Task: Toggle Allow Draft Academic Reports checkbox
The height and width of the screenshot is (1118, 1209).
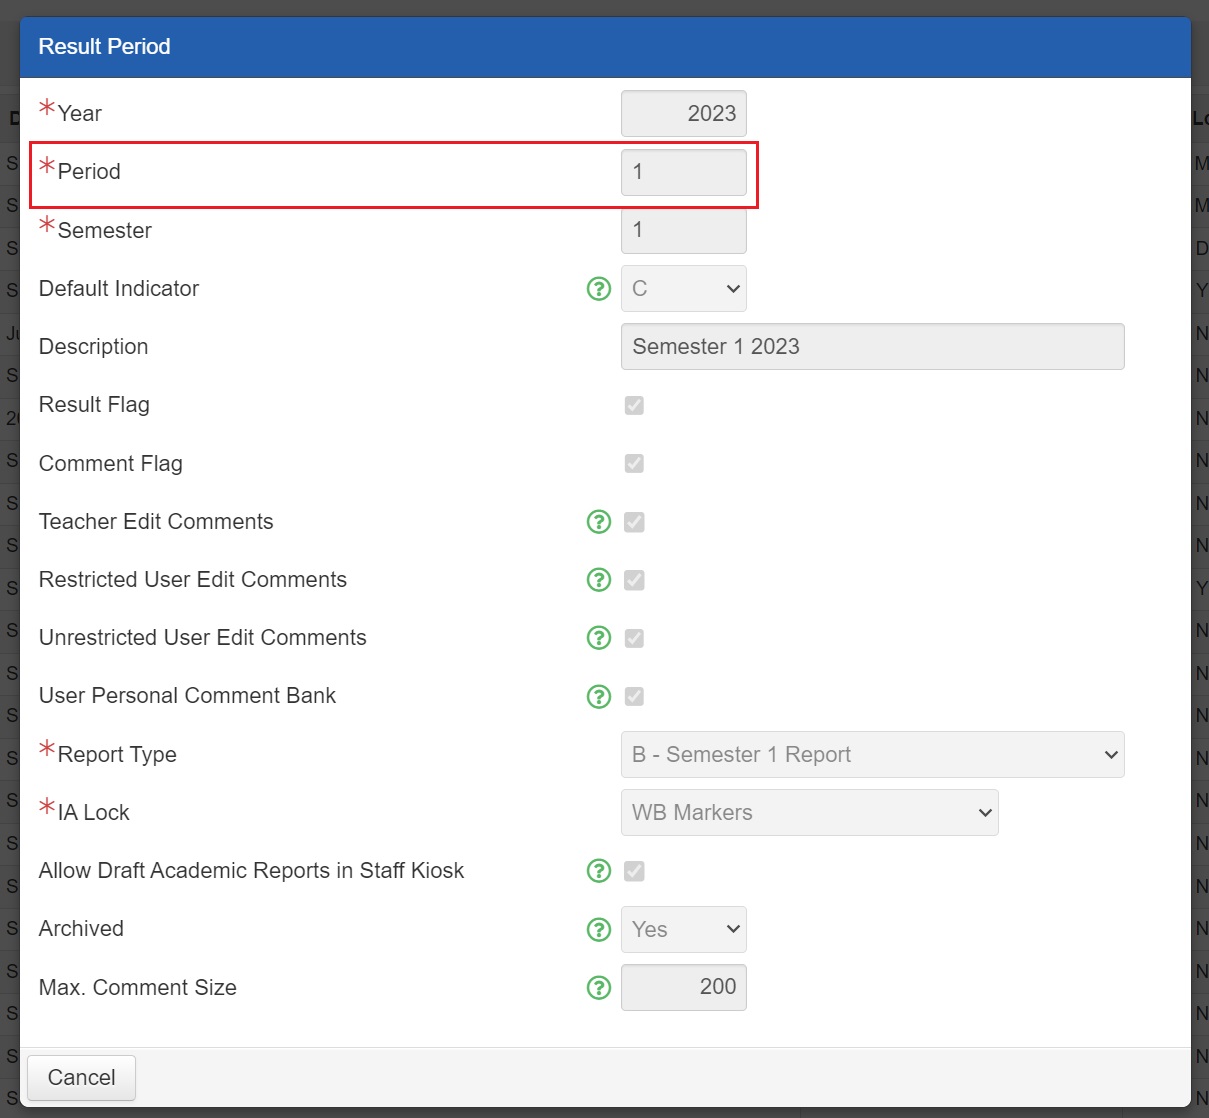Action: 634,871
